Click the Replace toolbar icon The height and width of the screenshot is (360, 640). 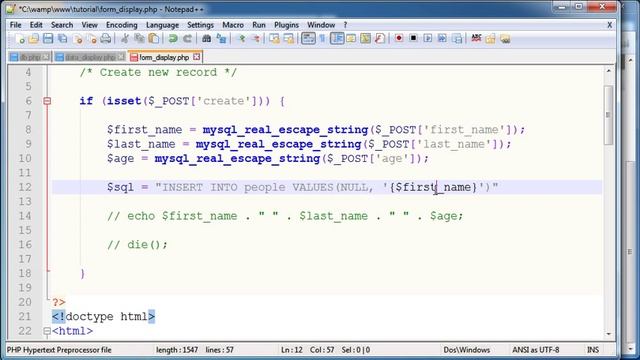[x=221, y=39]
